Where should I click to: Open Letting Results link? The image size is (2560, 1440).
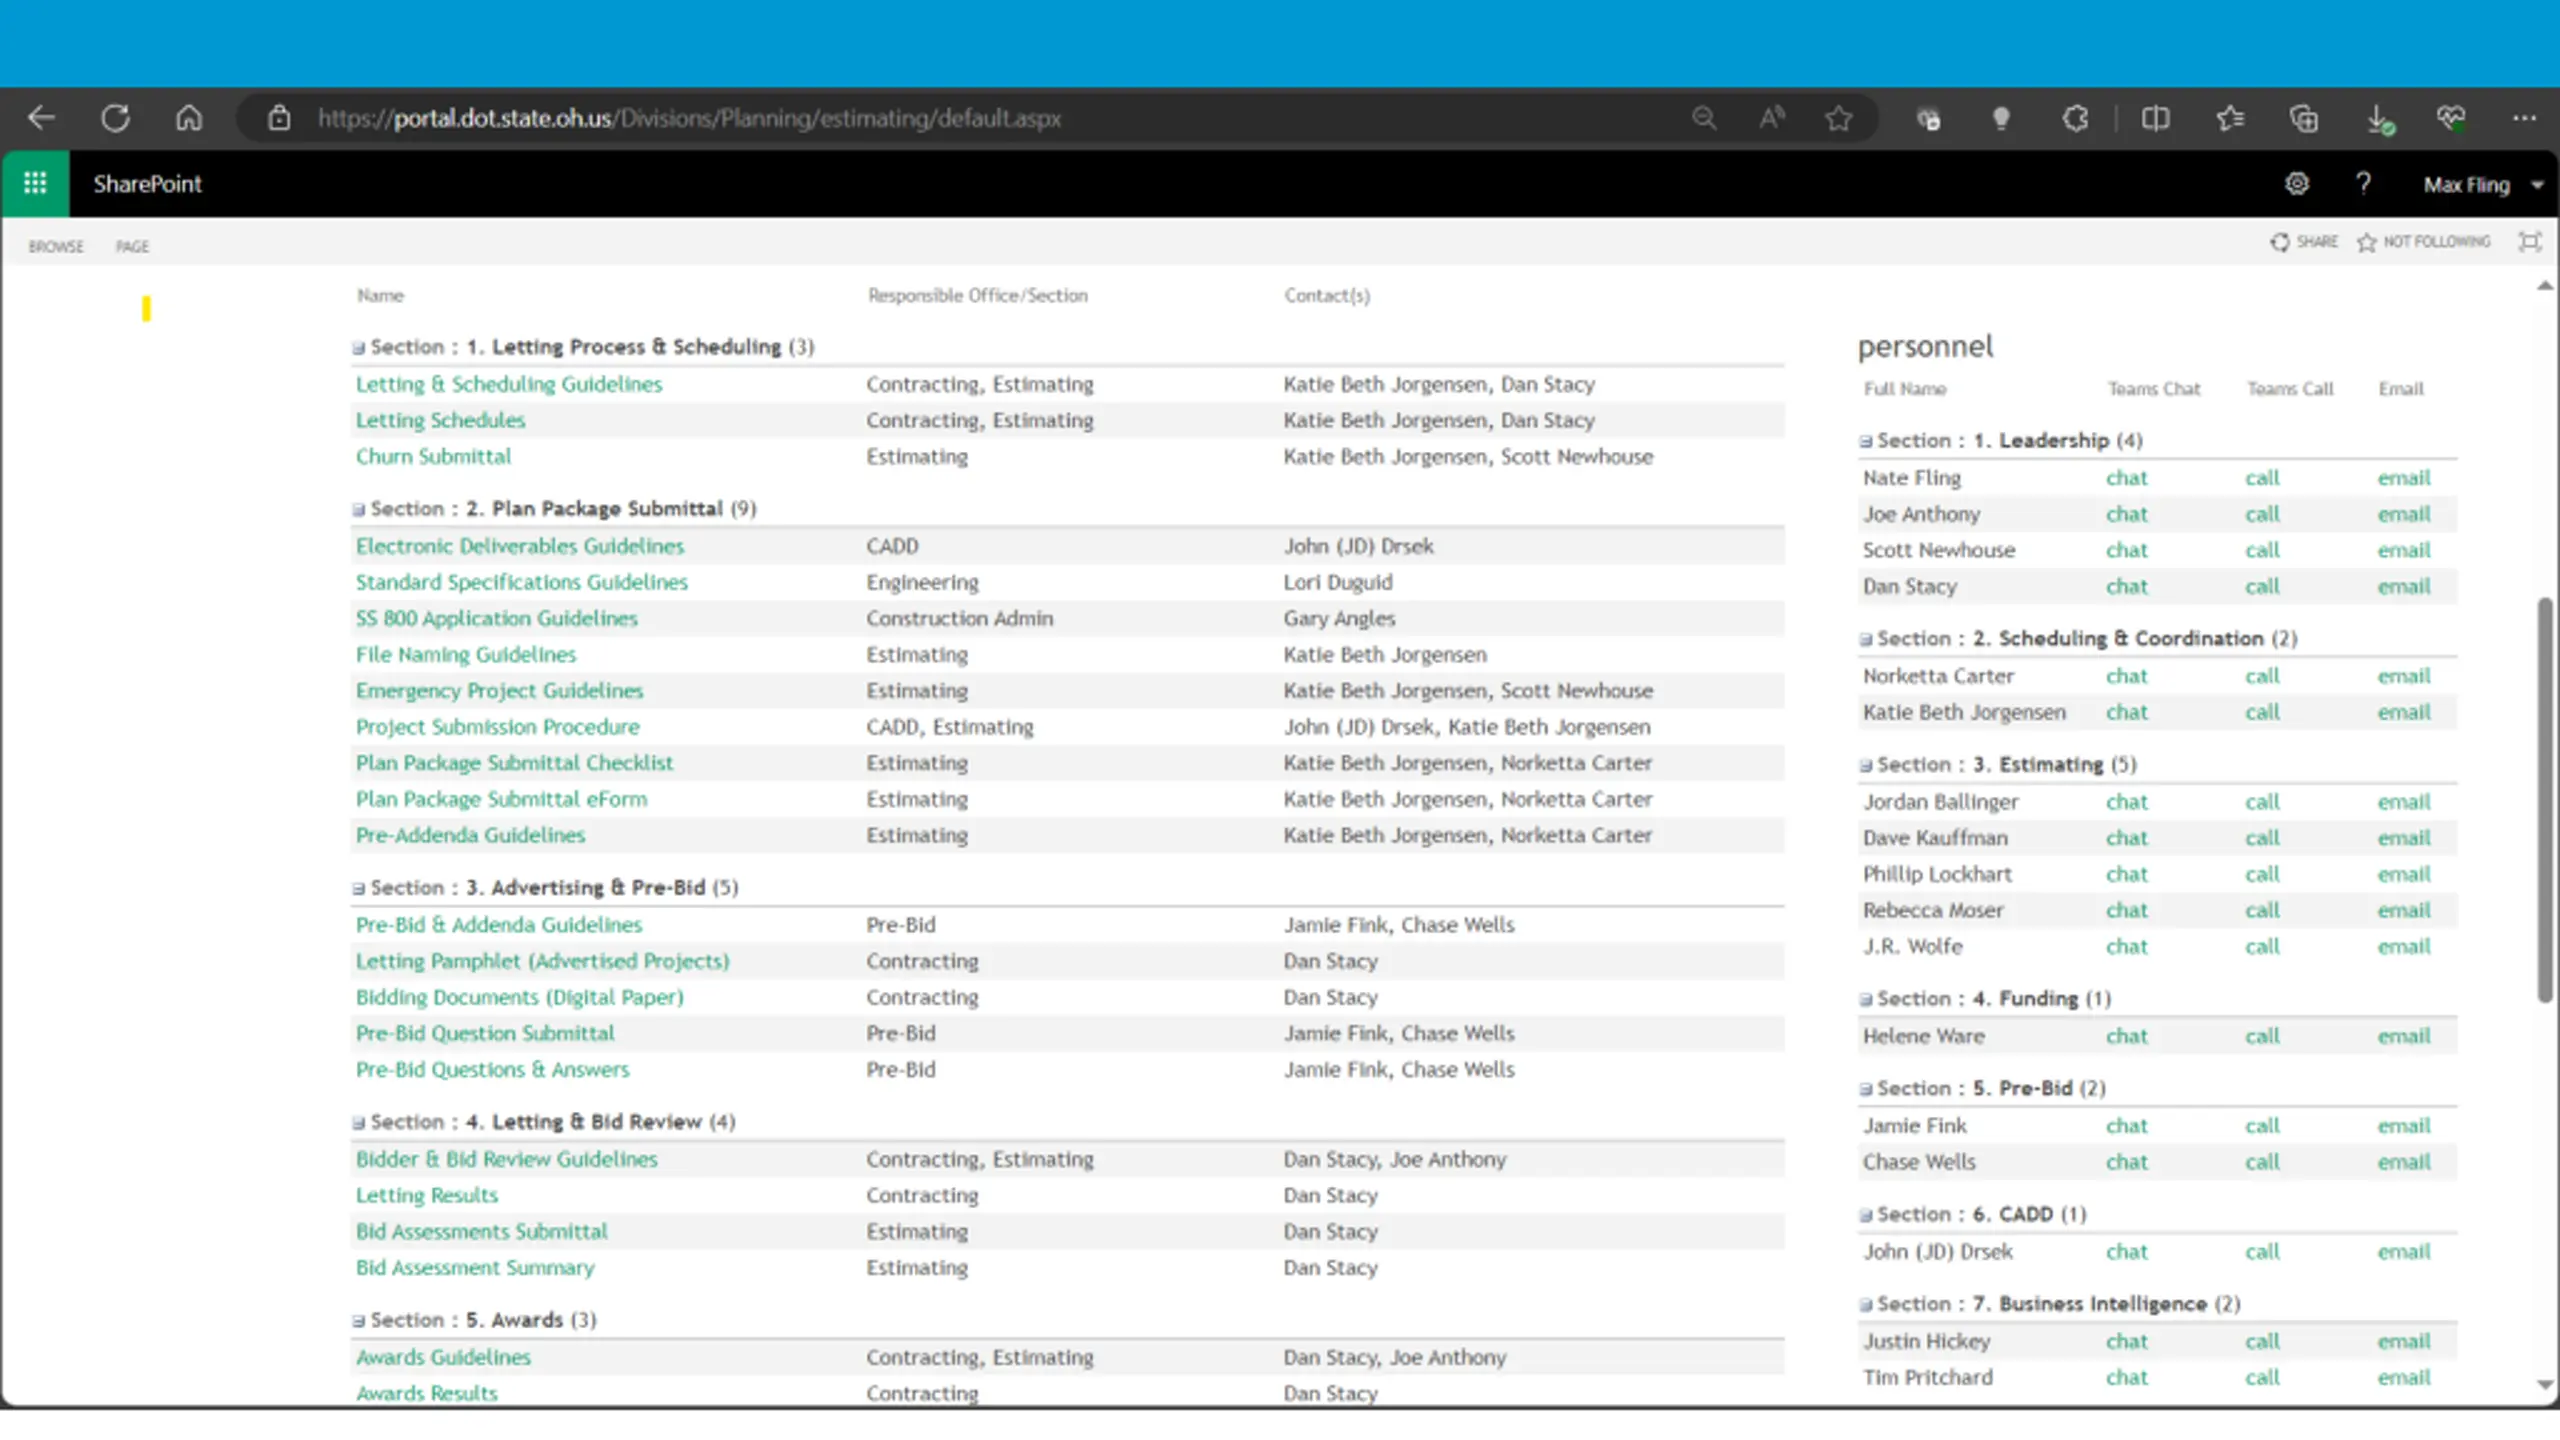pos(427,1195)
